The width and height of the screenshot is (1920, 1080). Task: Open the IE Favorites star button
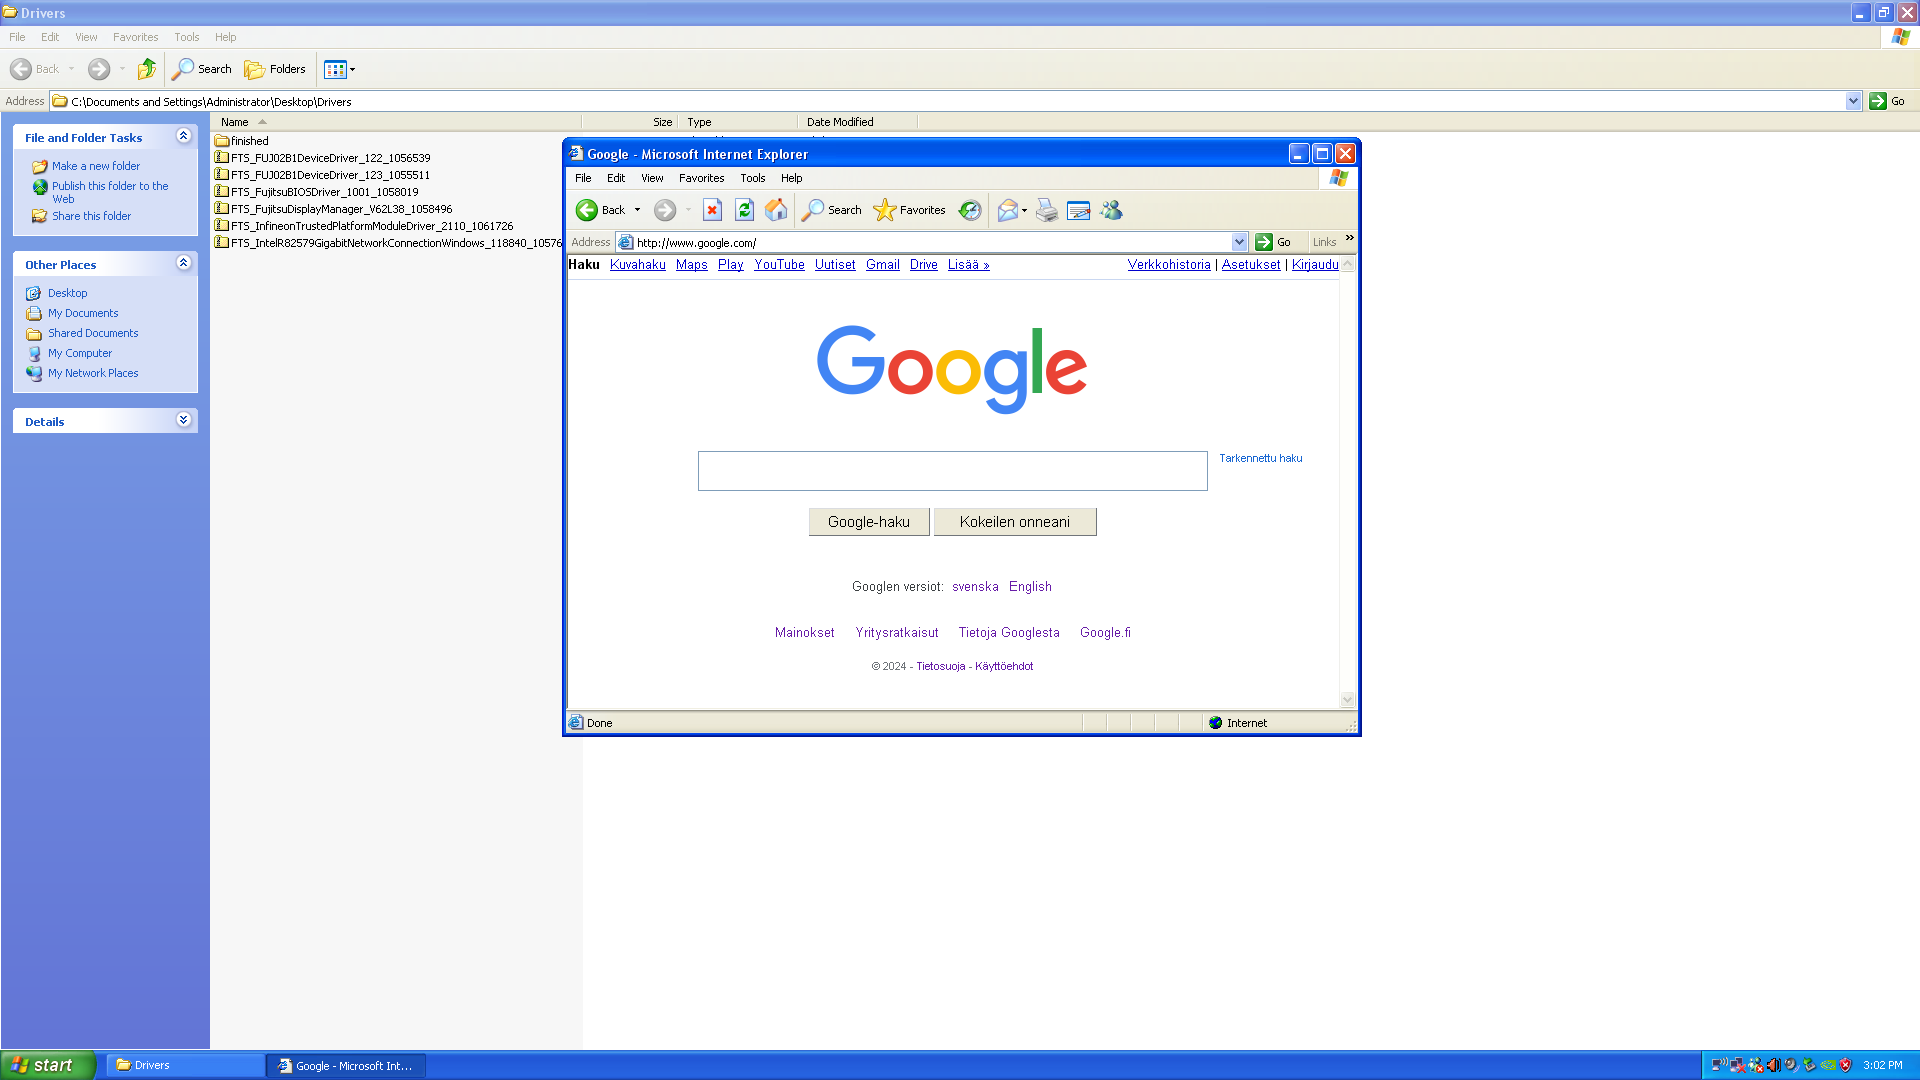909,210
